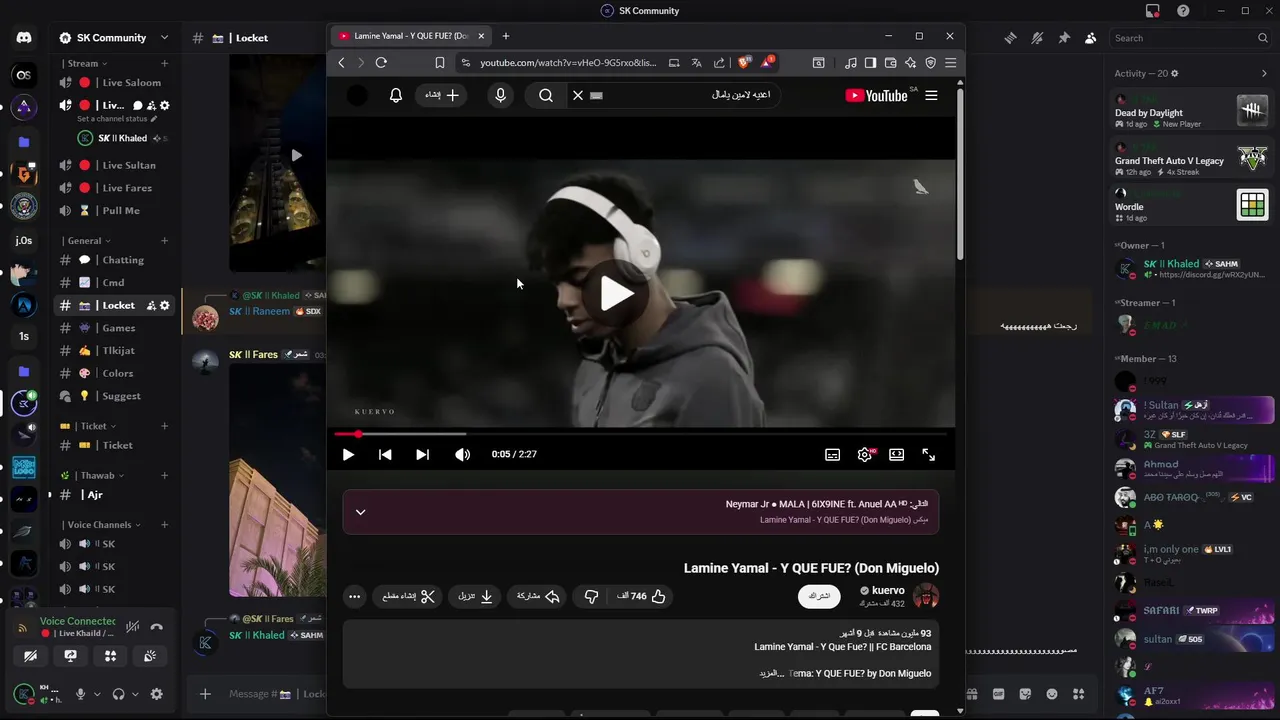Open the Suggest channel
Screen dimensions: 1280x720
(114, 396)
